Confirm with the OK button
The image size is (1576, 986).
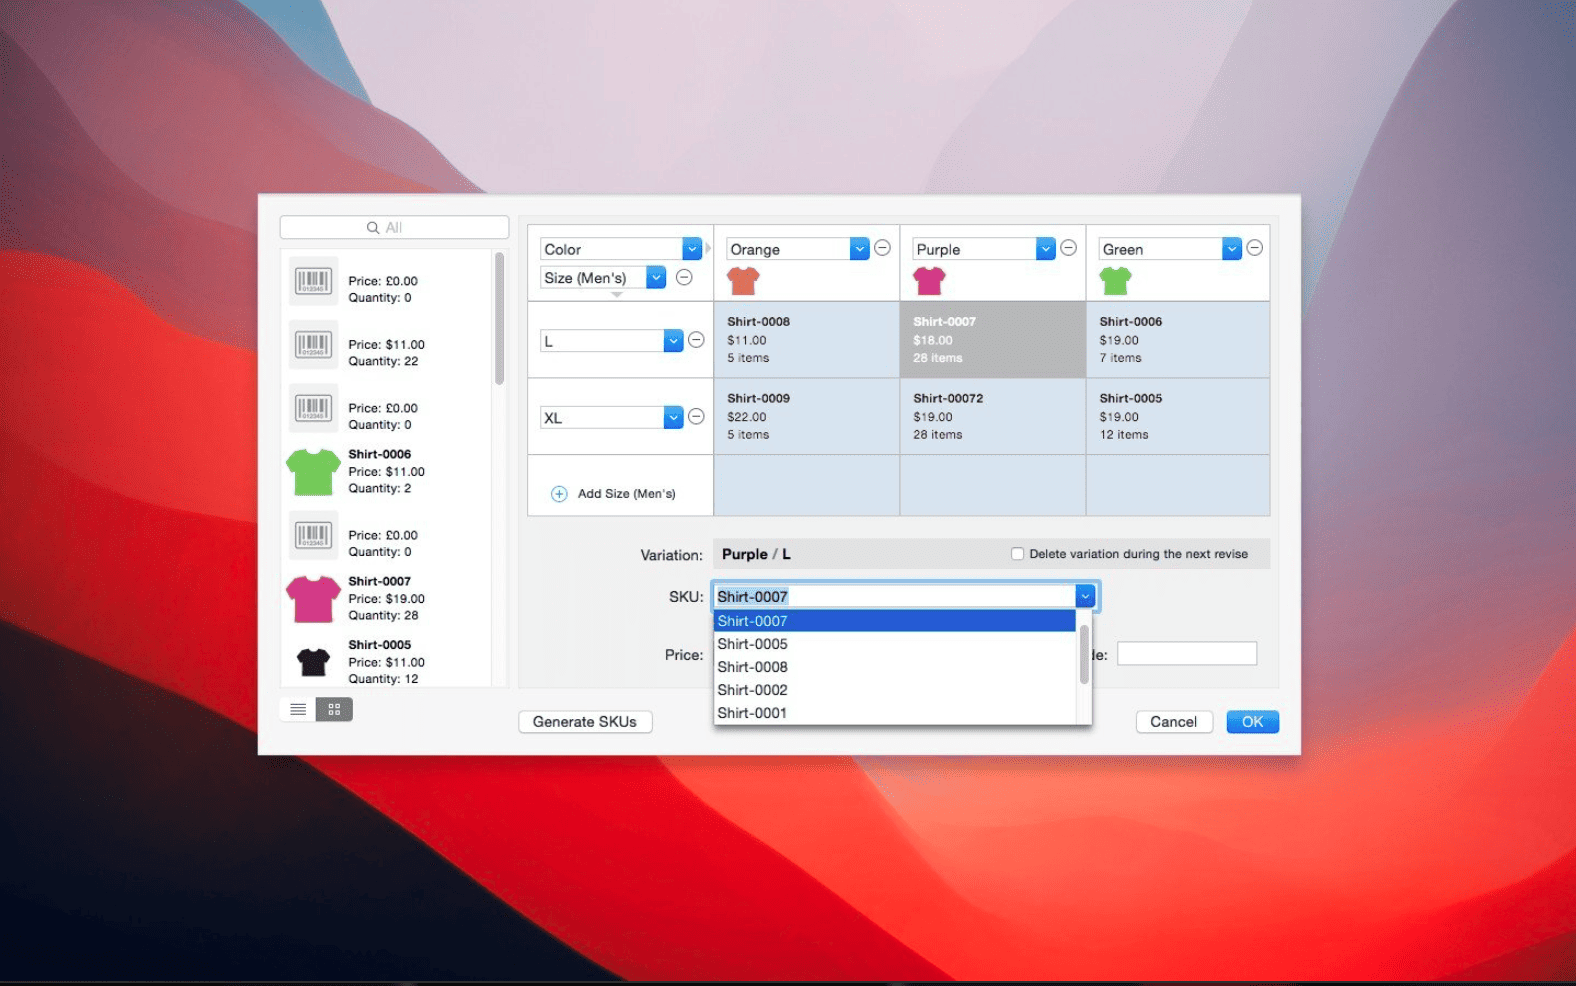1252,722
